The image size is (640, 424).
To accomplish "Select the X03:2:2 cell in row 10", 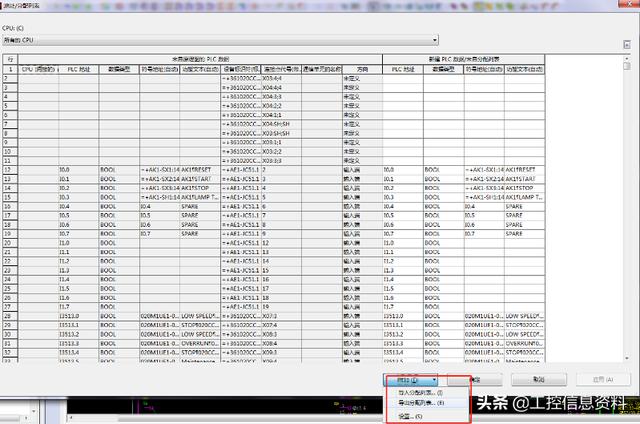I will click(281, 151).
